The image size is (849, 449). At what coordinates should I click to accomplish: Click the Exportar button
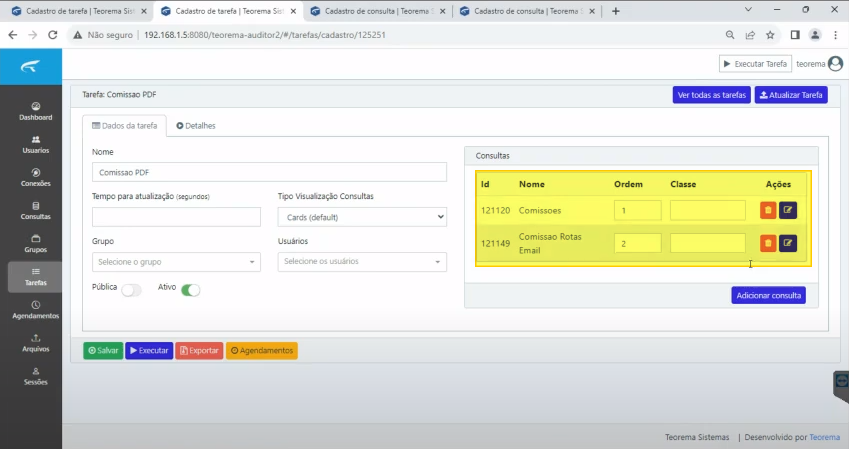(x=199, y=350)
